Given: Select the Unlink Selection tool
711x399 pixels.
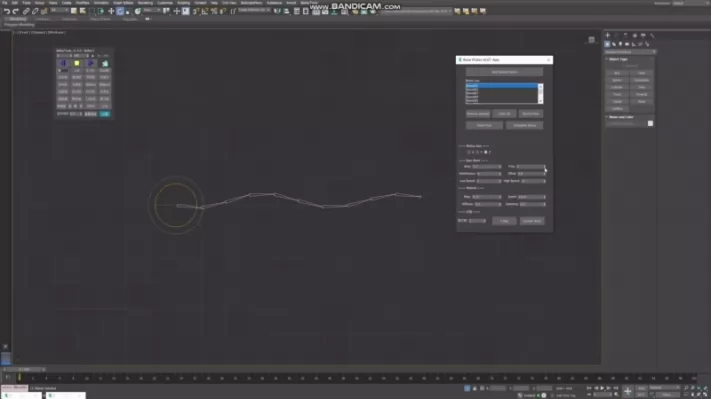Looking at the screenshot, I should point(35,11).
